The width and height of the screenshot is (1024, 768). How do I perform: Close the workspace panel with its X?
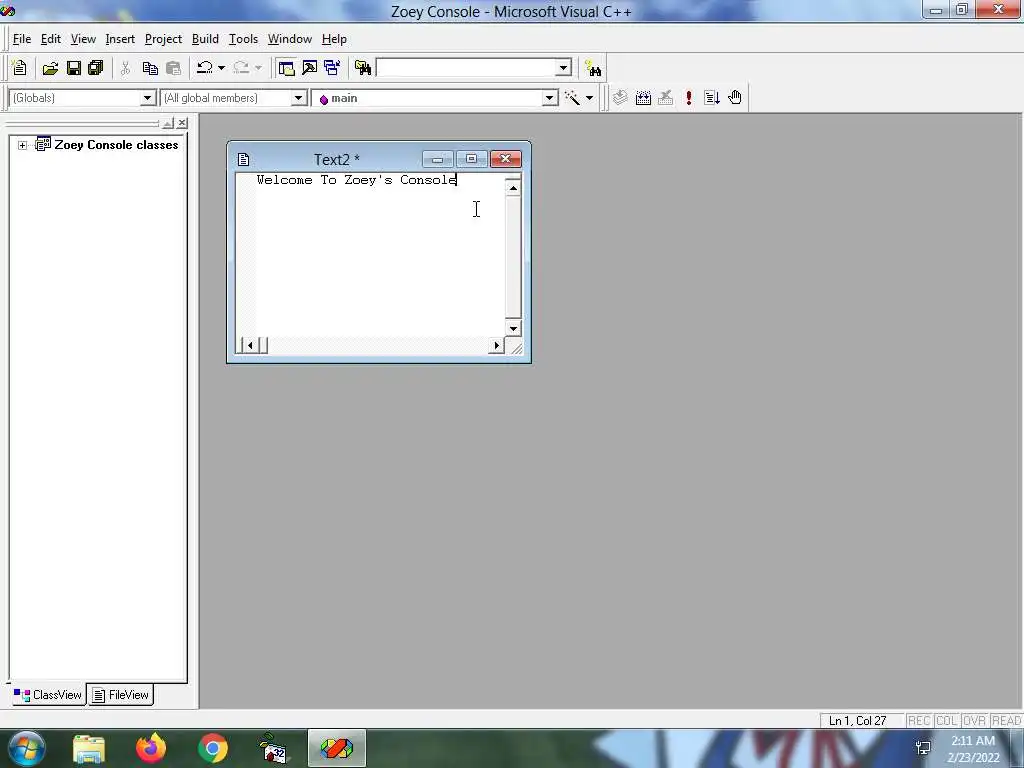pyautogui.click(x=182, y=123)
